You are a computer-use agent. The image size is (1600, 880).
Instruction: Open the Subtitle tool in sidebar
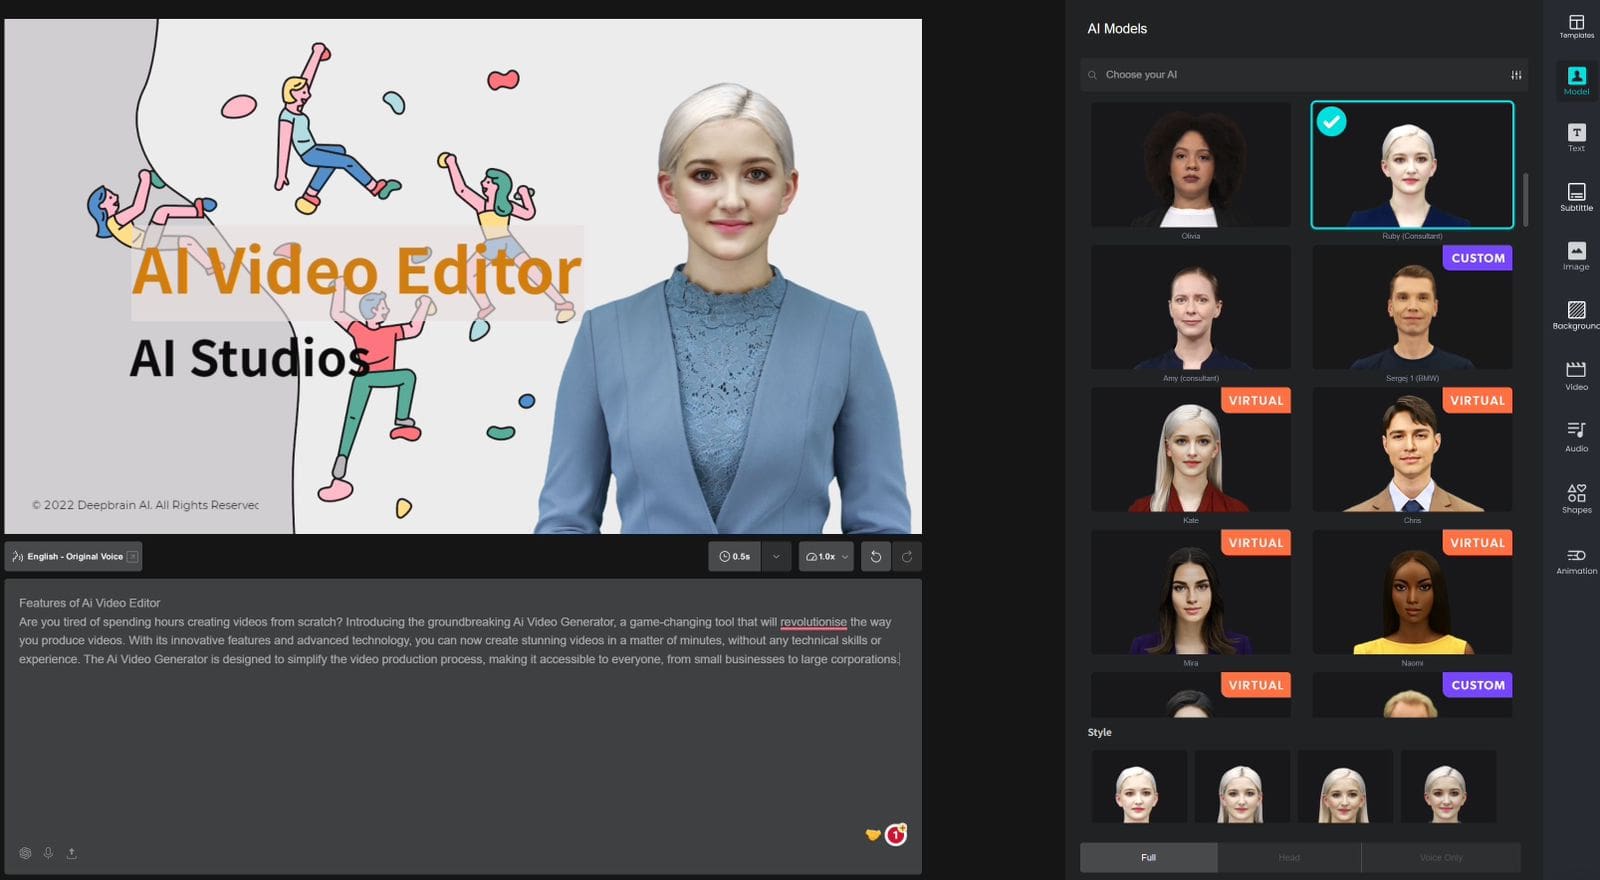pyautogui.click(x=1576, y=196)
